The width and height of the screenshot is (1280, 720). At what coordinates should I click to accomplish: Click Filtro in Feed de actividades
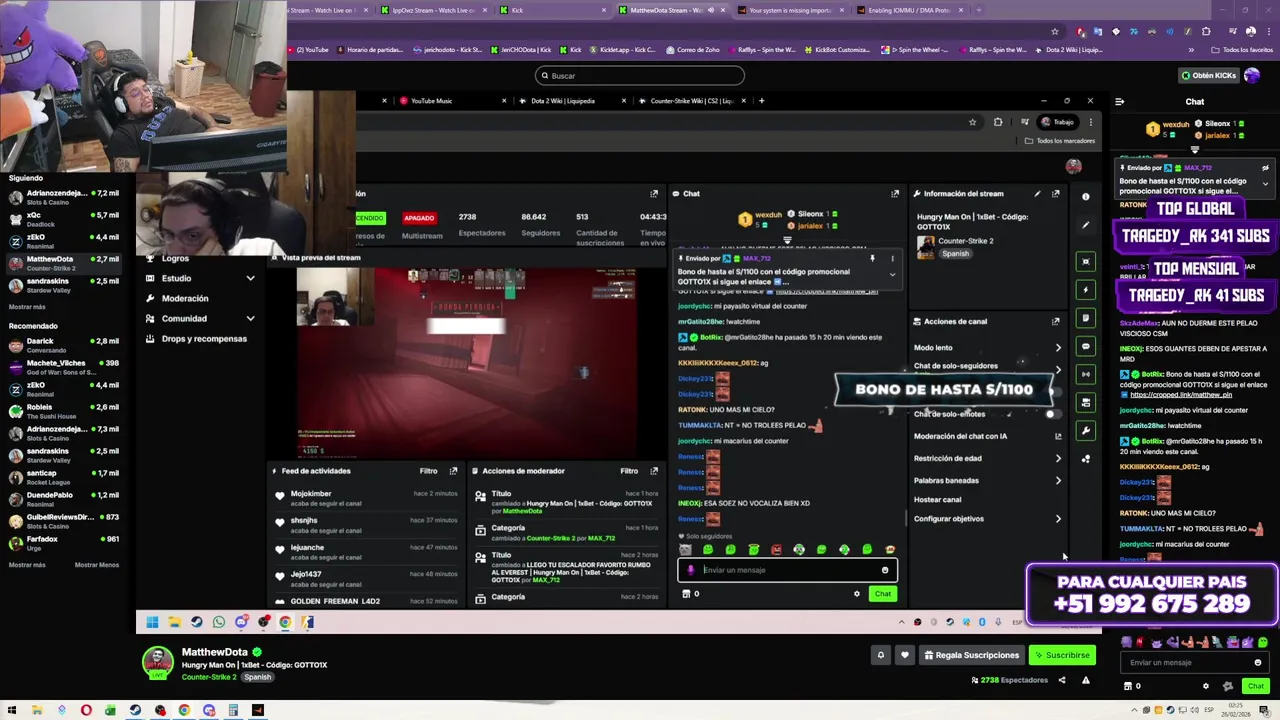pos(428,470)
